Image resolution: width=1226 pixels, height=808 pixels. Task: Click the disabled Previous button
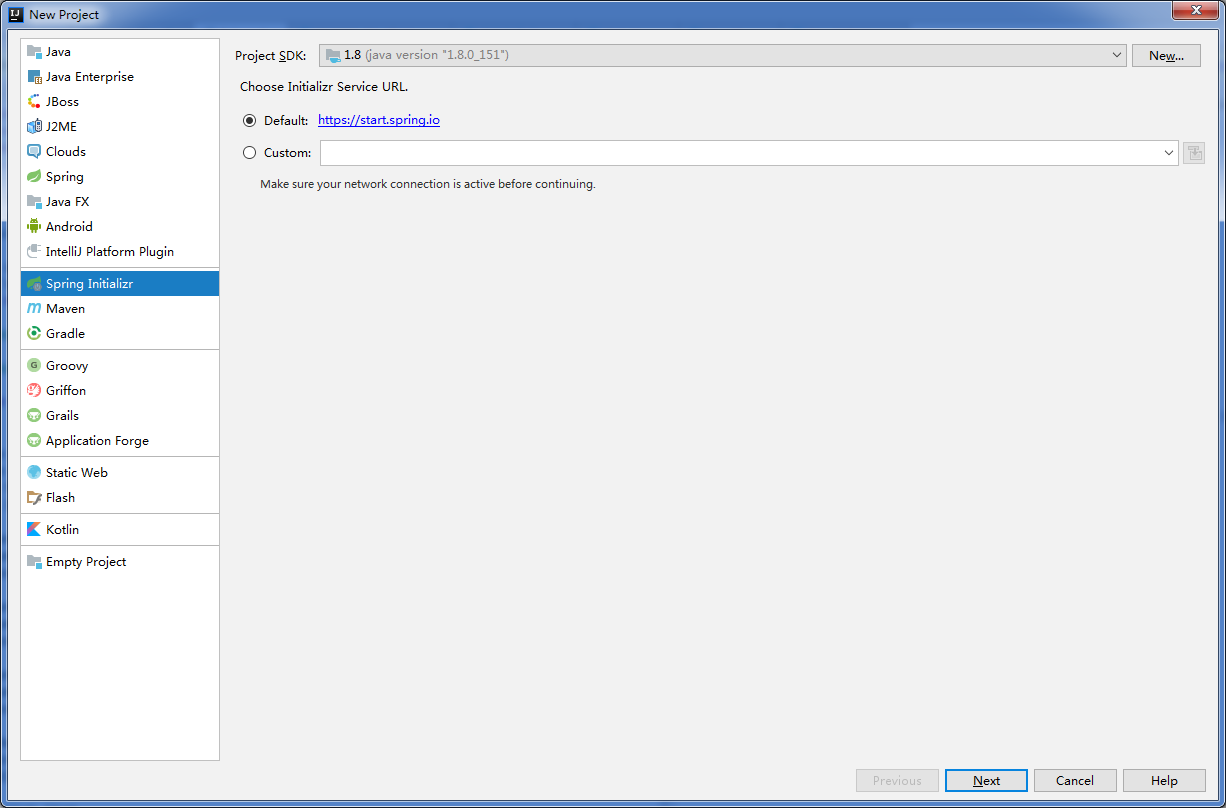(x=897, y=781)
